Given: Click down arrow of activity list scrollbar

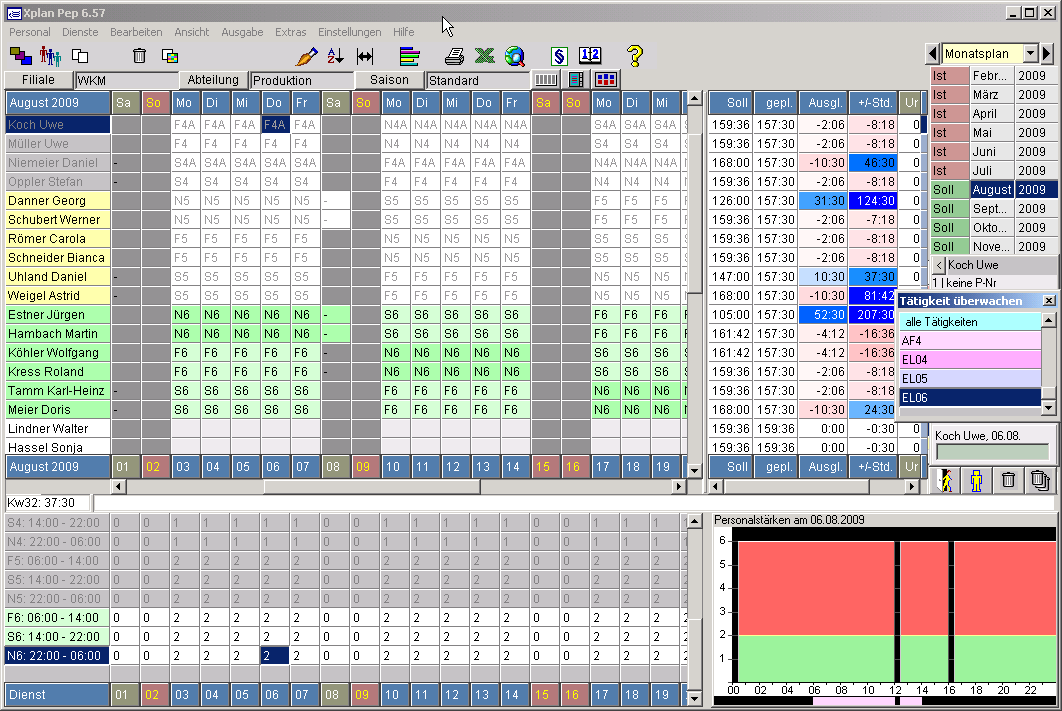Looking at the screenshot, I should (1048, 407).
